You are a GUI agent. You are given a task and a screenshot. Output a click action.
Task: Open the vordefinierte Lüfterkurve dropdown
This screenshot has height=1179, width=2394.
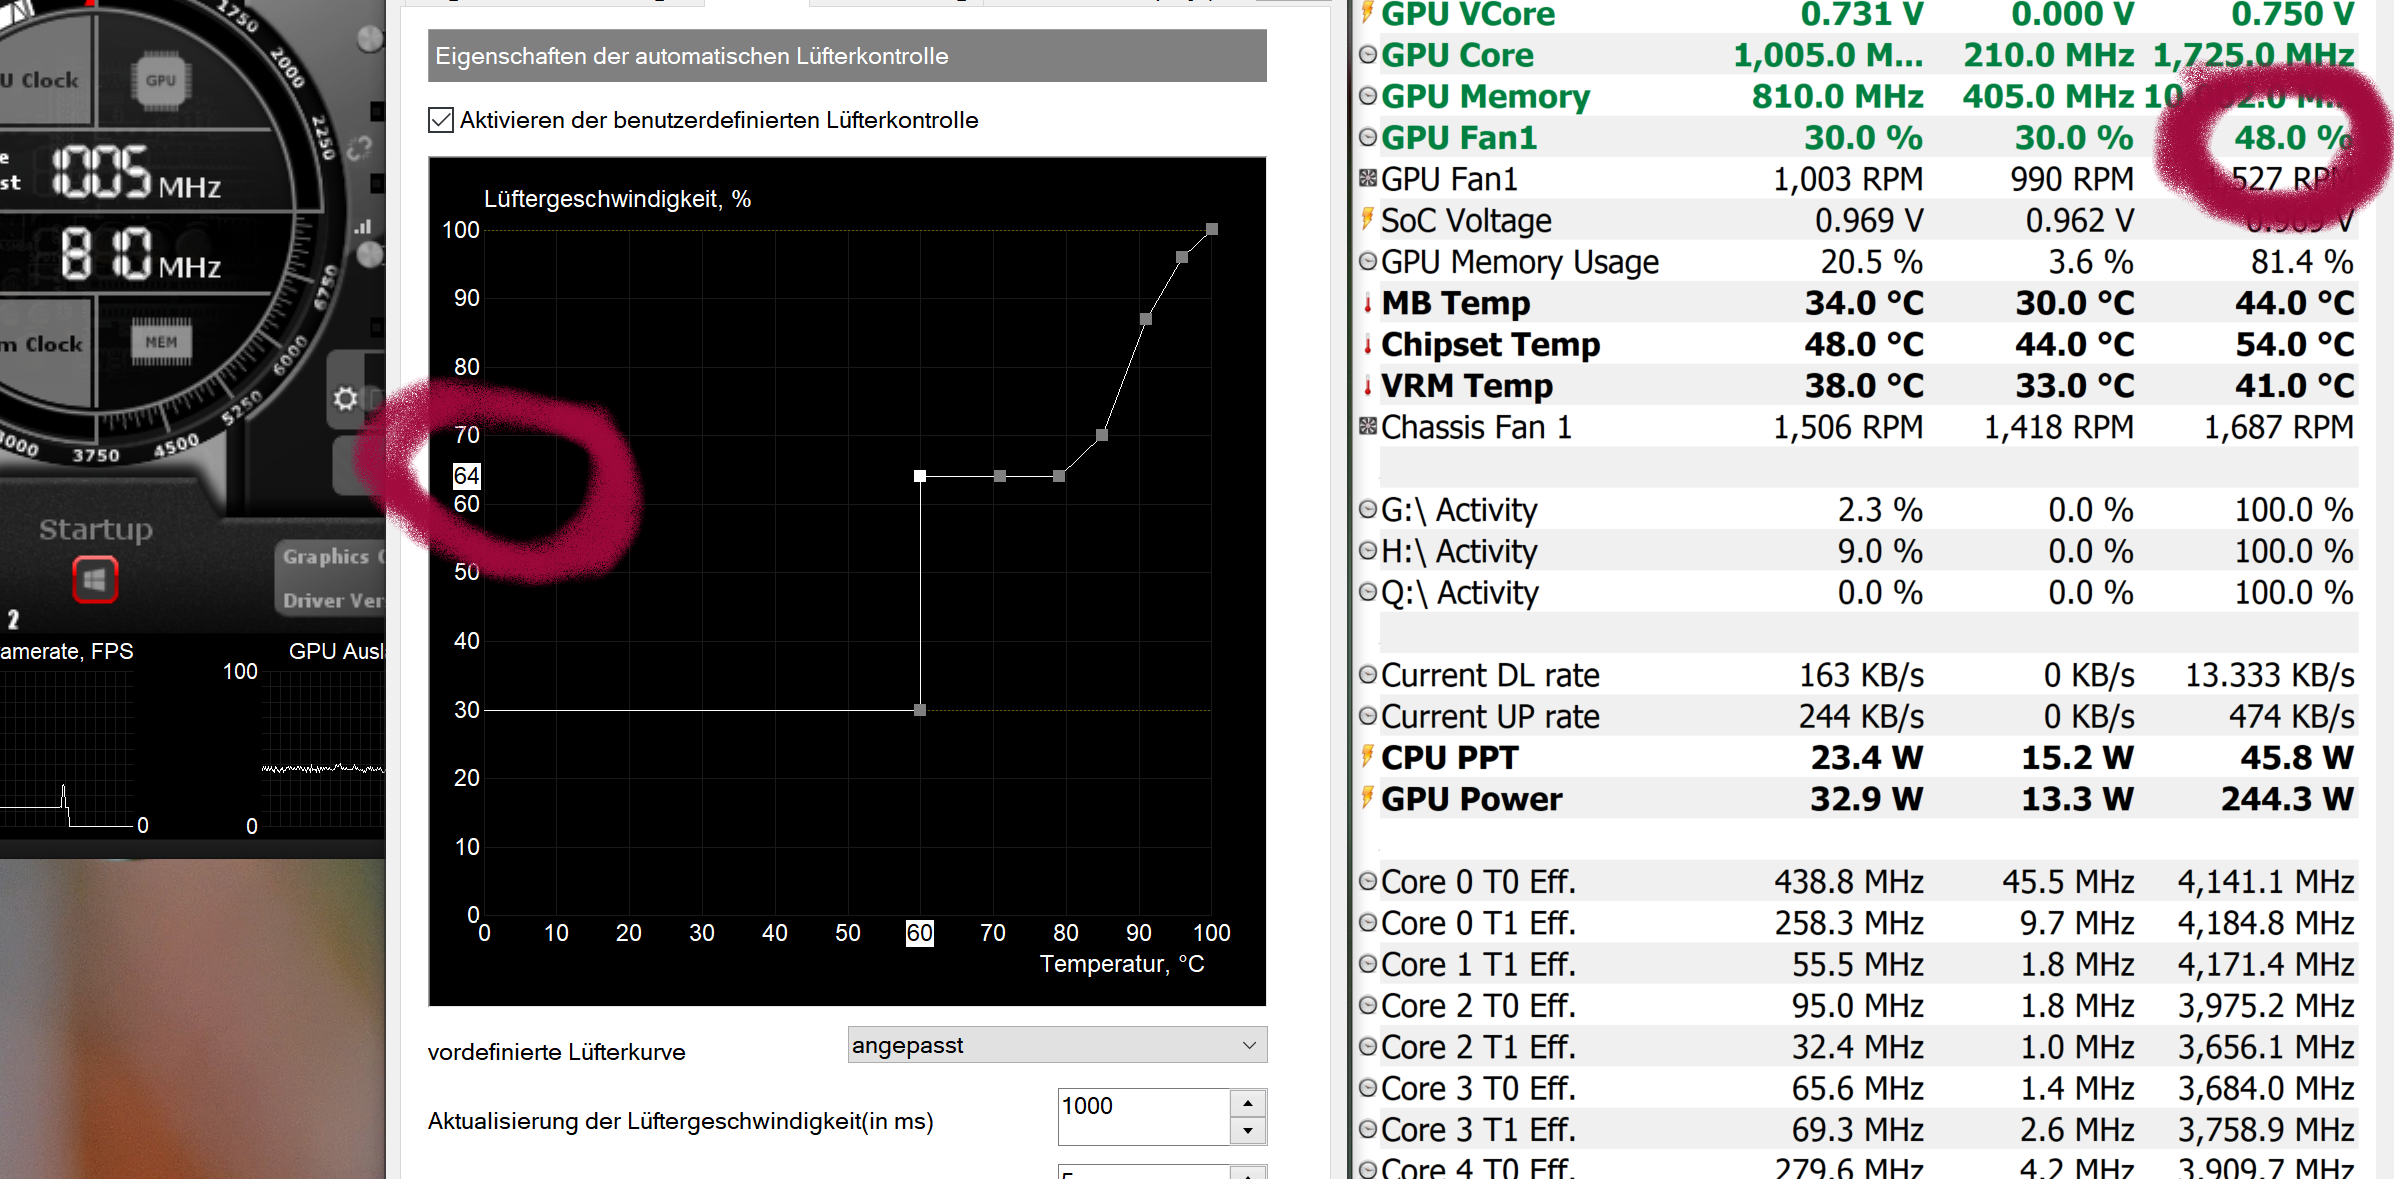1057,1045
